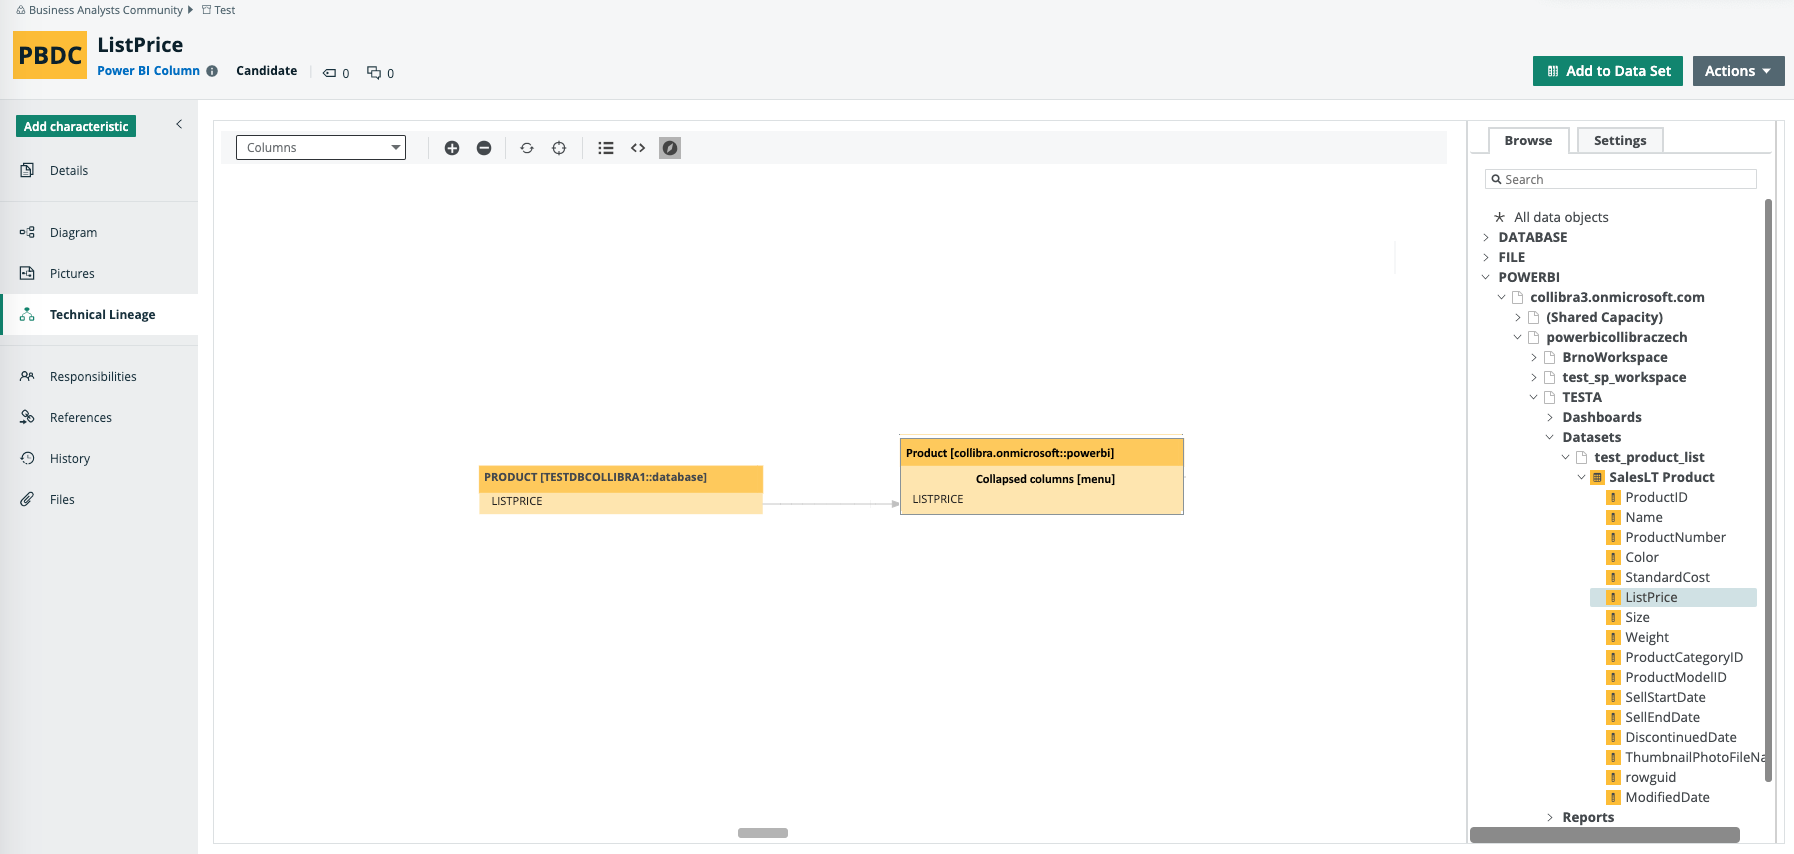The width and height of the screenshot is (1794, 854).
Task: Click the zoom out minus icon
Action: point(484,148)
